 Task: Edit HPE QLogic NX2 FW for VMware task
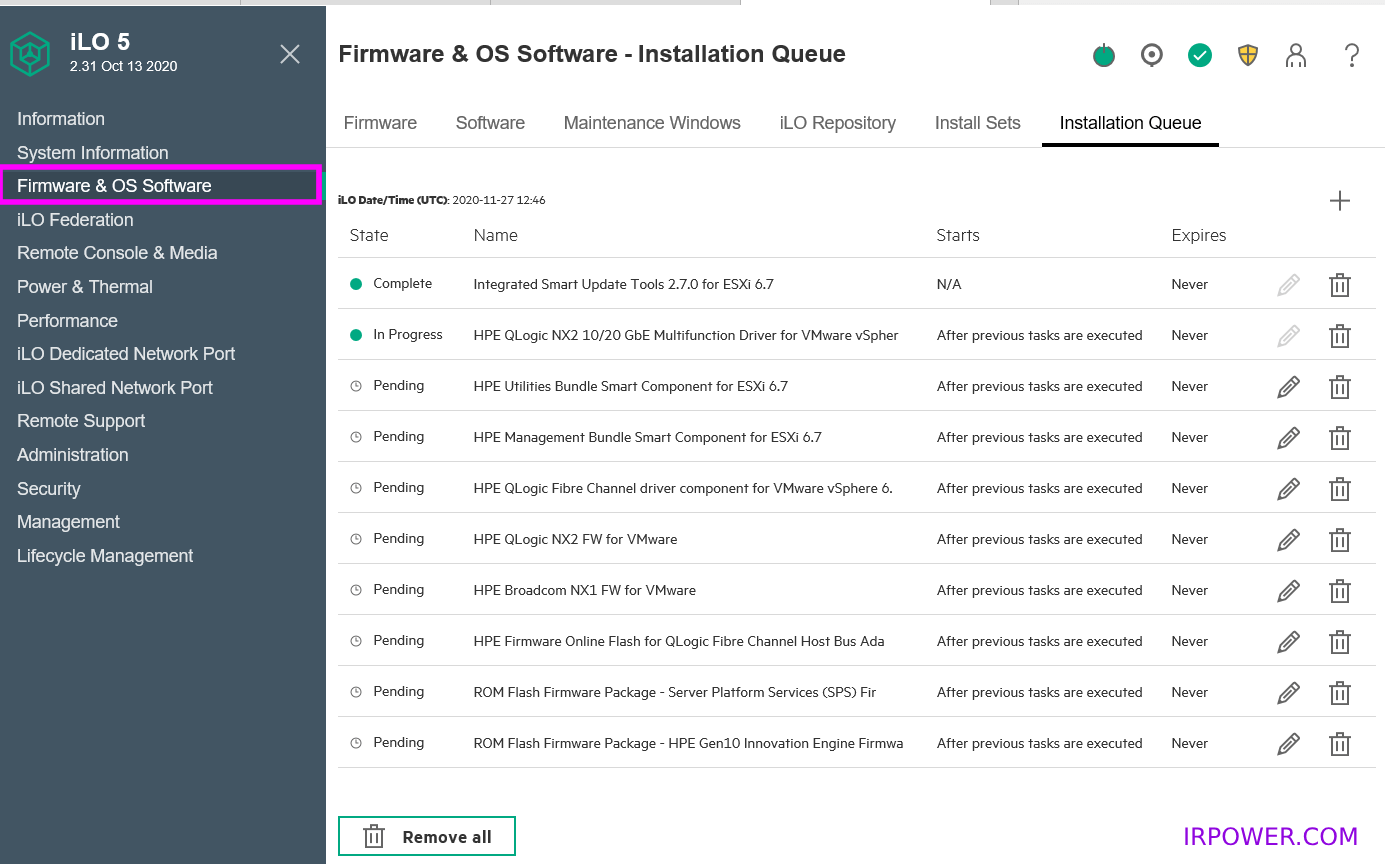[1289, 540]
